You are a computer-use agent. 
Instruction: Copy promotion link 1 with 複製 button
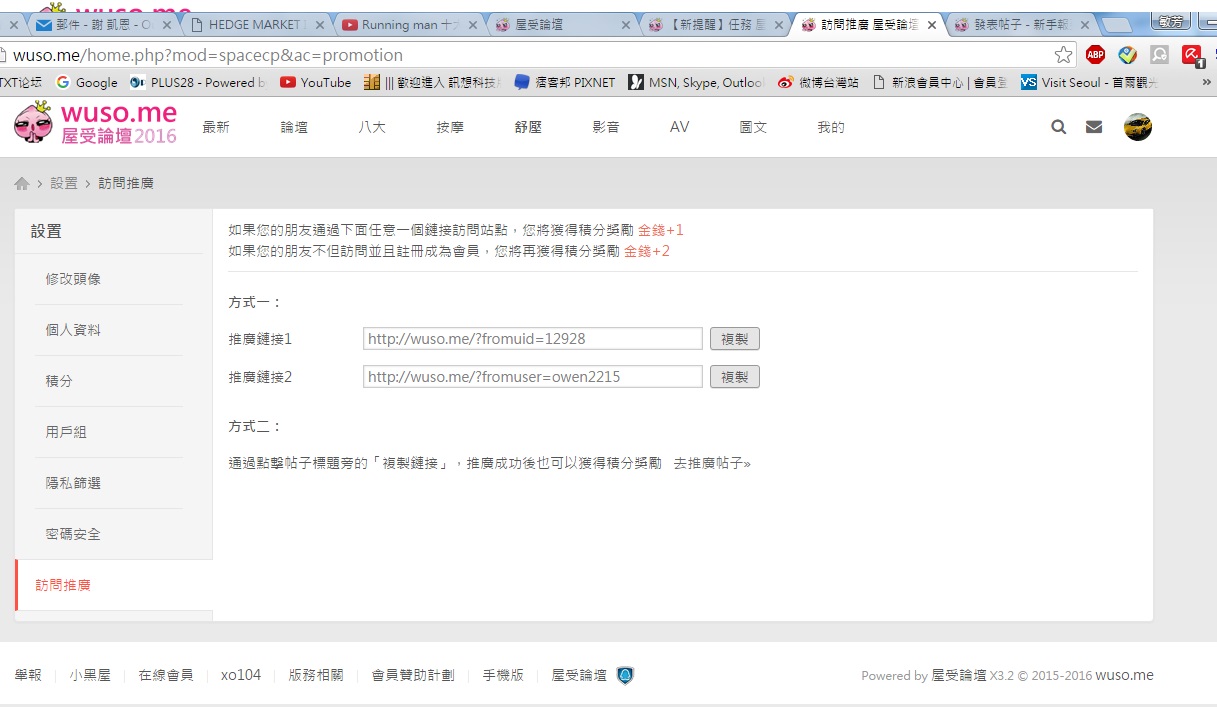734,339
